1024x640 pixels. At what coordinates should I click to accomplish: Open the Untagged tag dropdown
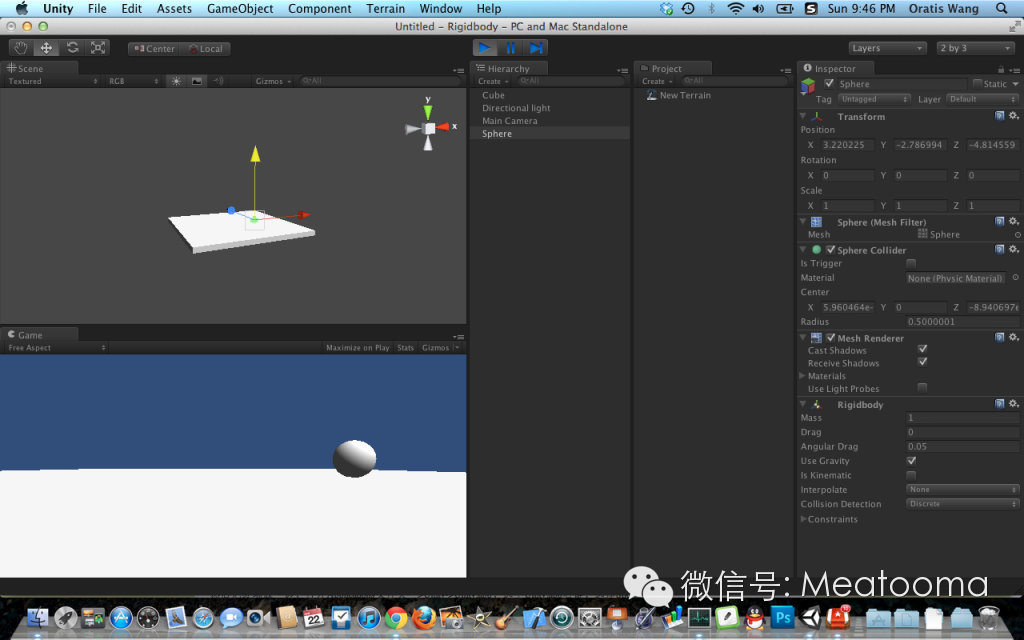[x=874, y=99]
